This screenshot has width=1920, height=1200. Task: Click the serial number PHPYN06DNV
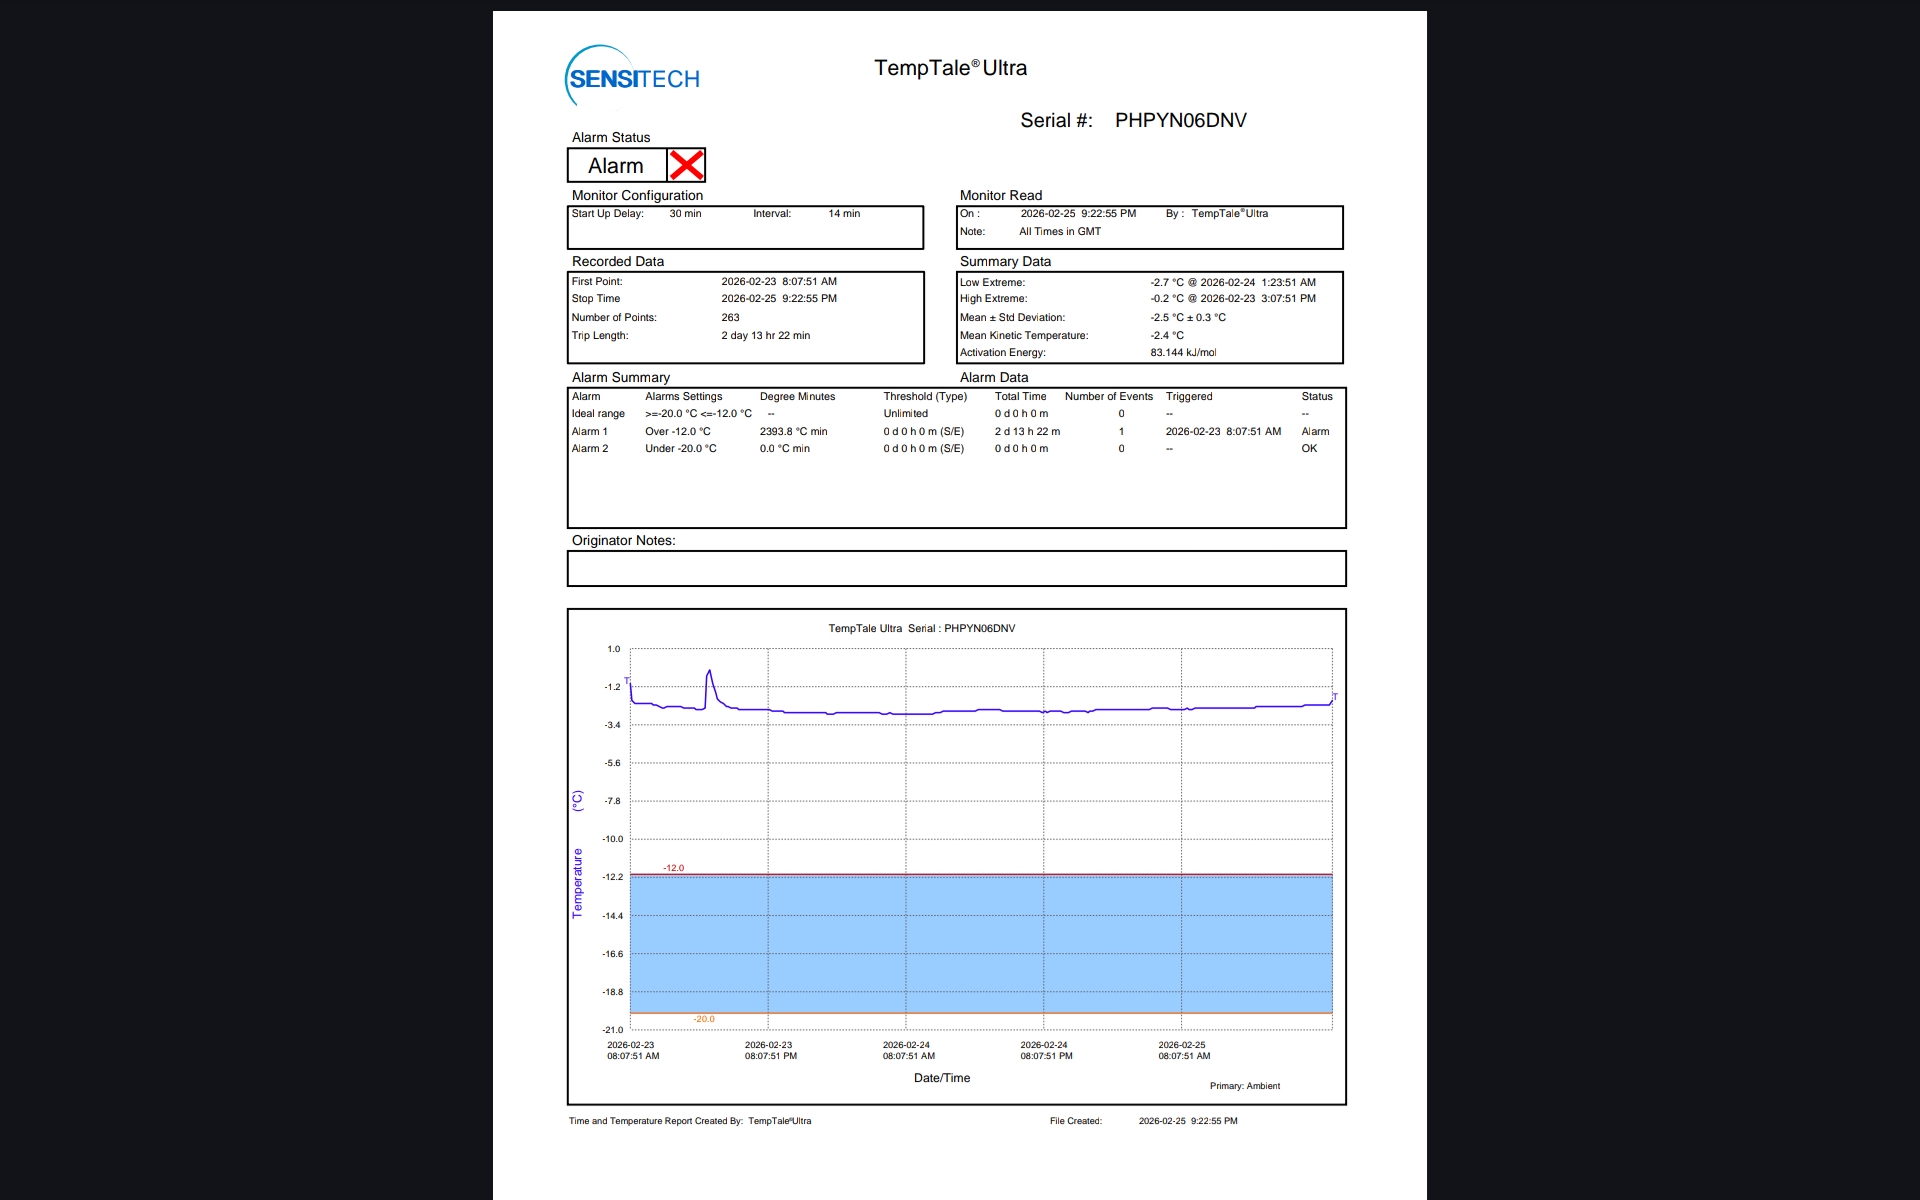1180,121
